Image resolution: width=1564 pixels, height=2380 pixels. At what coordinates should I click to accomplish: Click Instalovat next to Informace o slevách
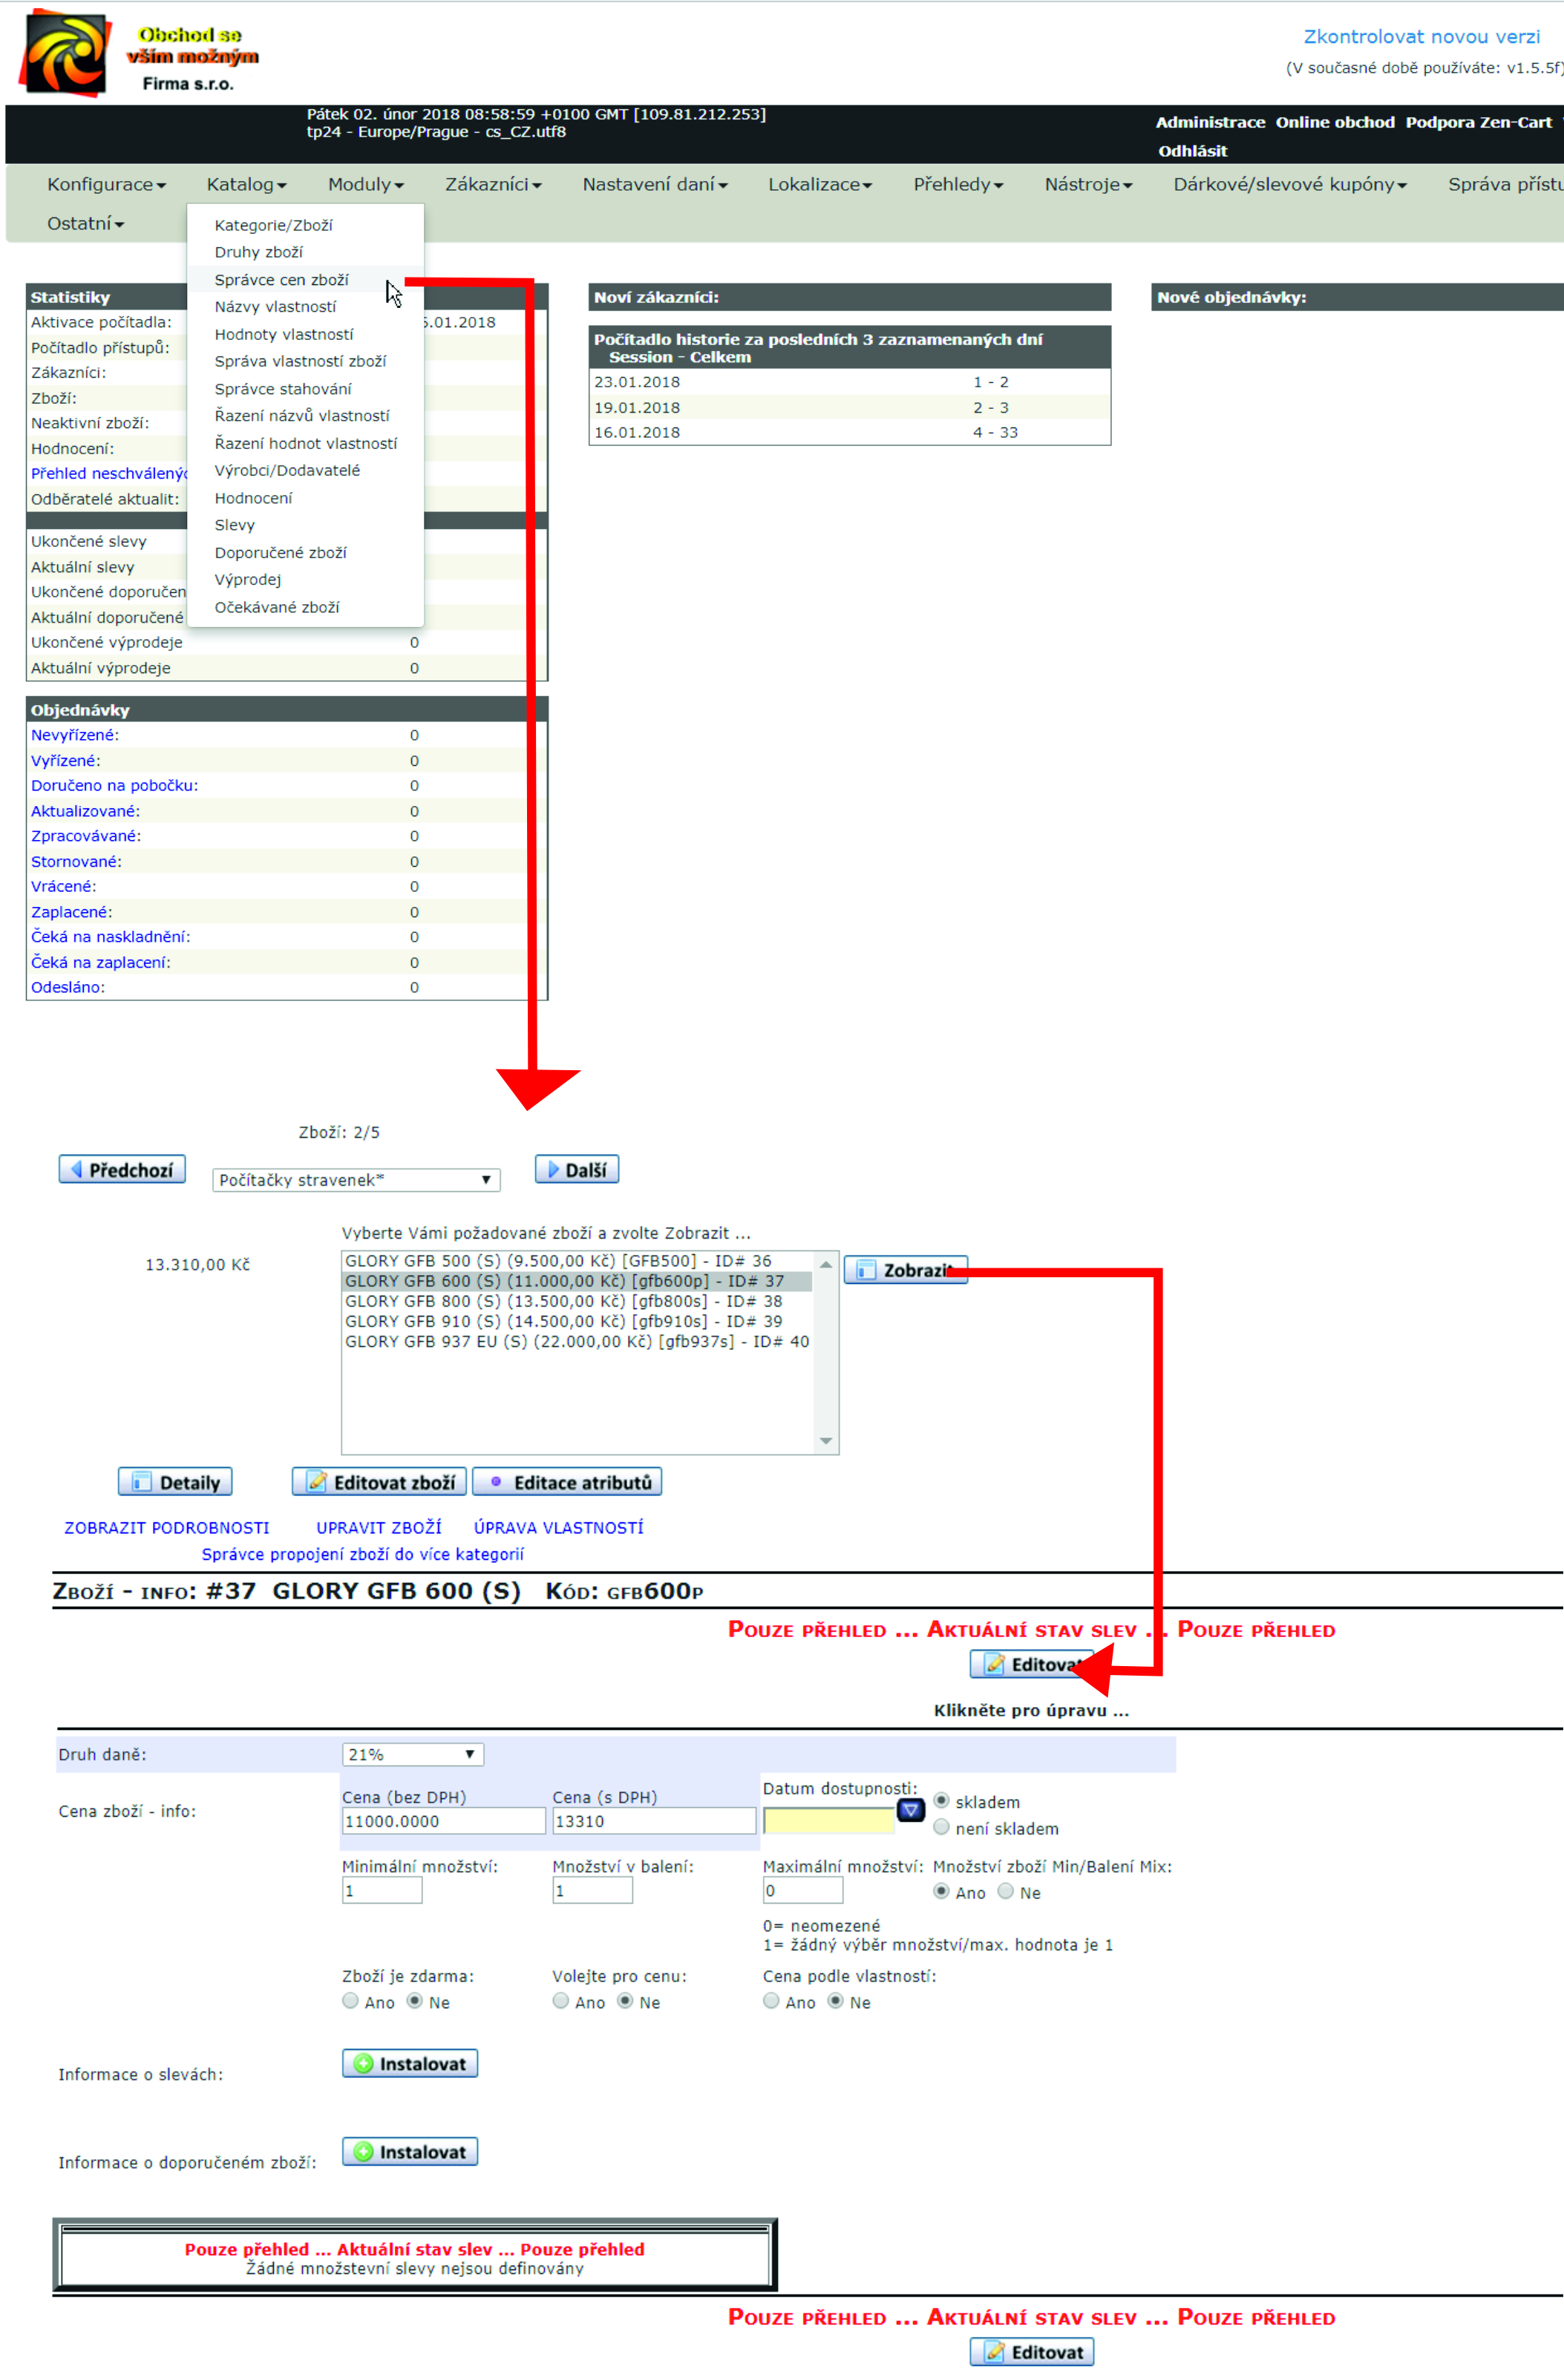coord(410,2063)
